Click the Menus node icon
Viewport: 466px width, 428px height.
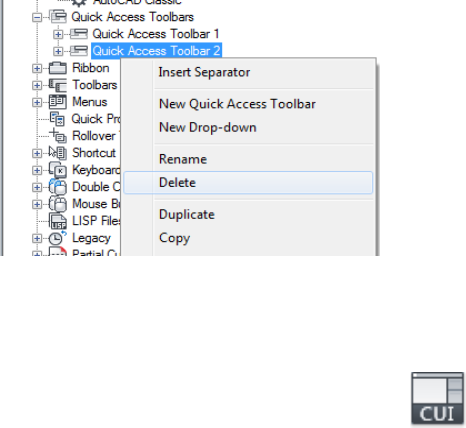(58, 102)
